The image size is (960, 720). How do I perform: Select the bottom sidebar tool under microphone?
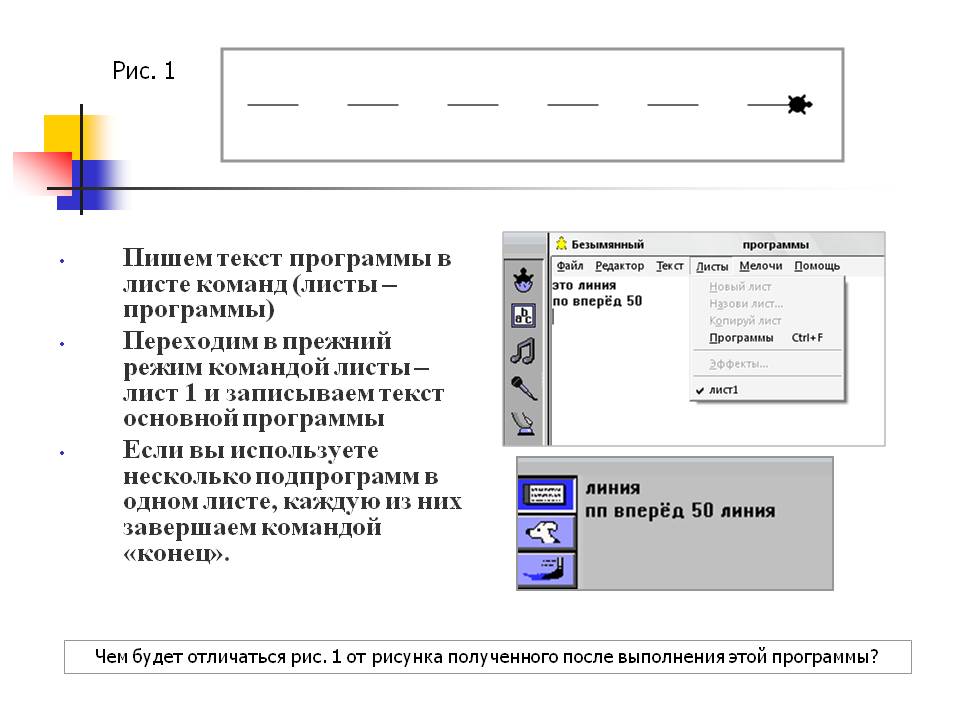523,425
